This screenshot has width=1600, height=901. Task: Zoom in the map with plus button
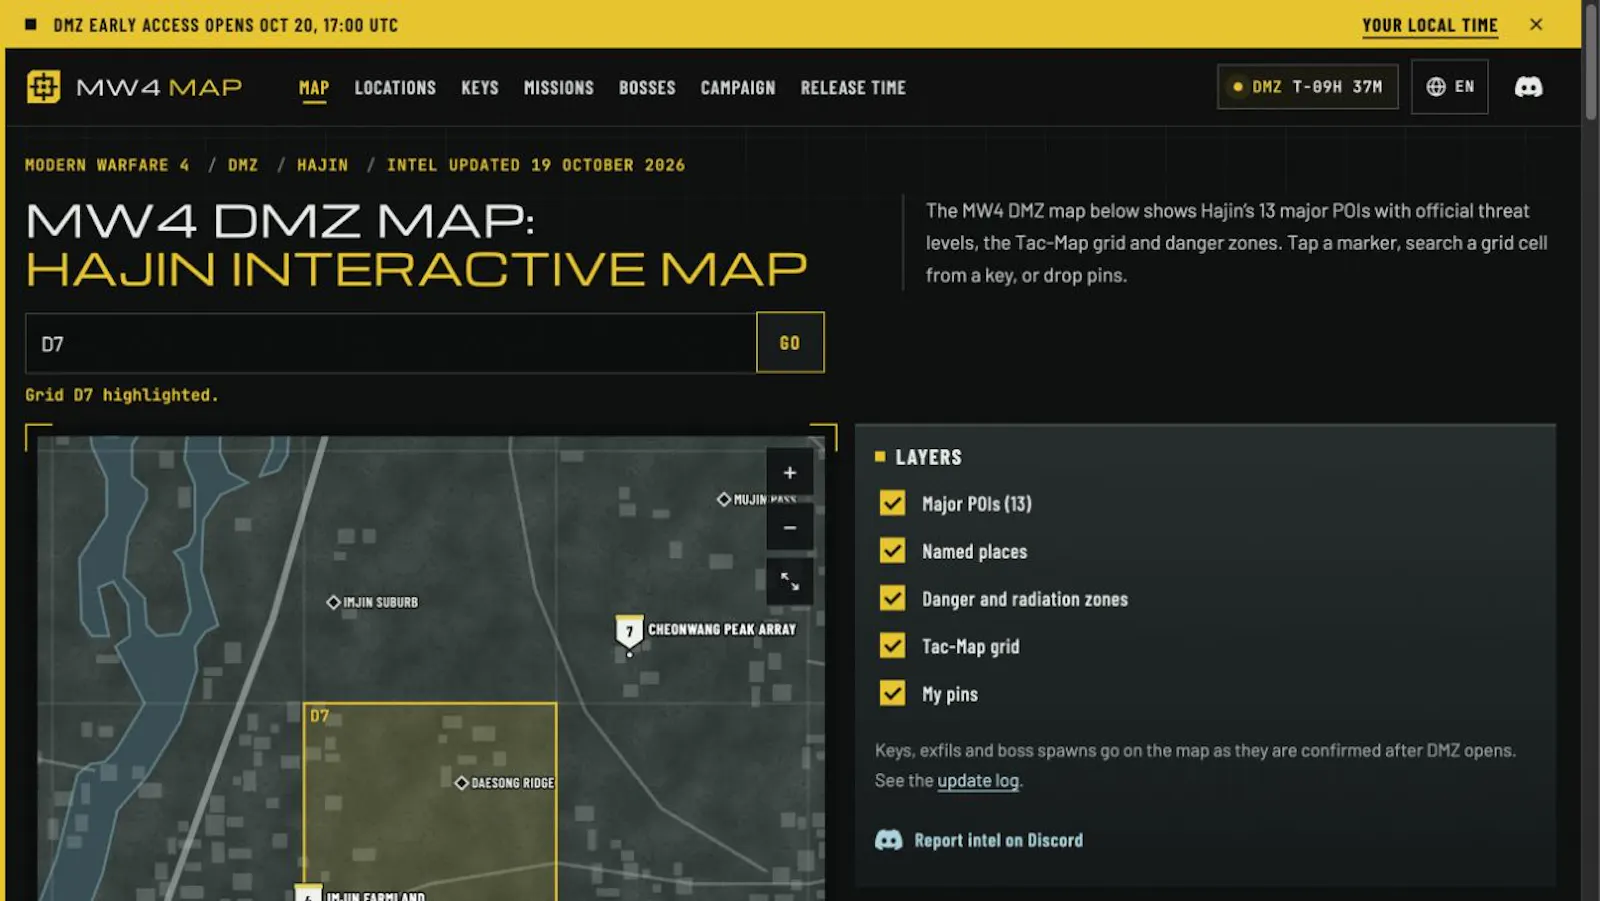(x=789, y=473)
